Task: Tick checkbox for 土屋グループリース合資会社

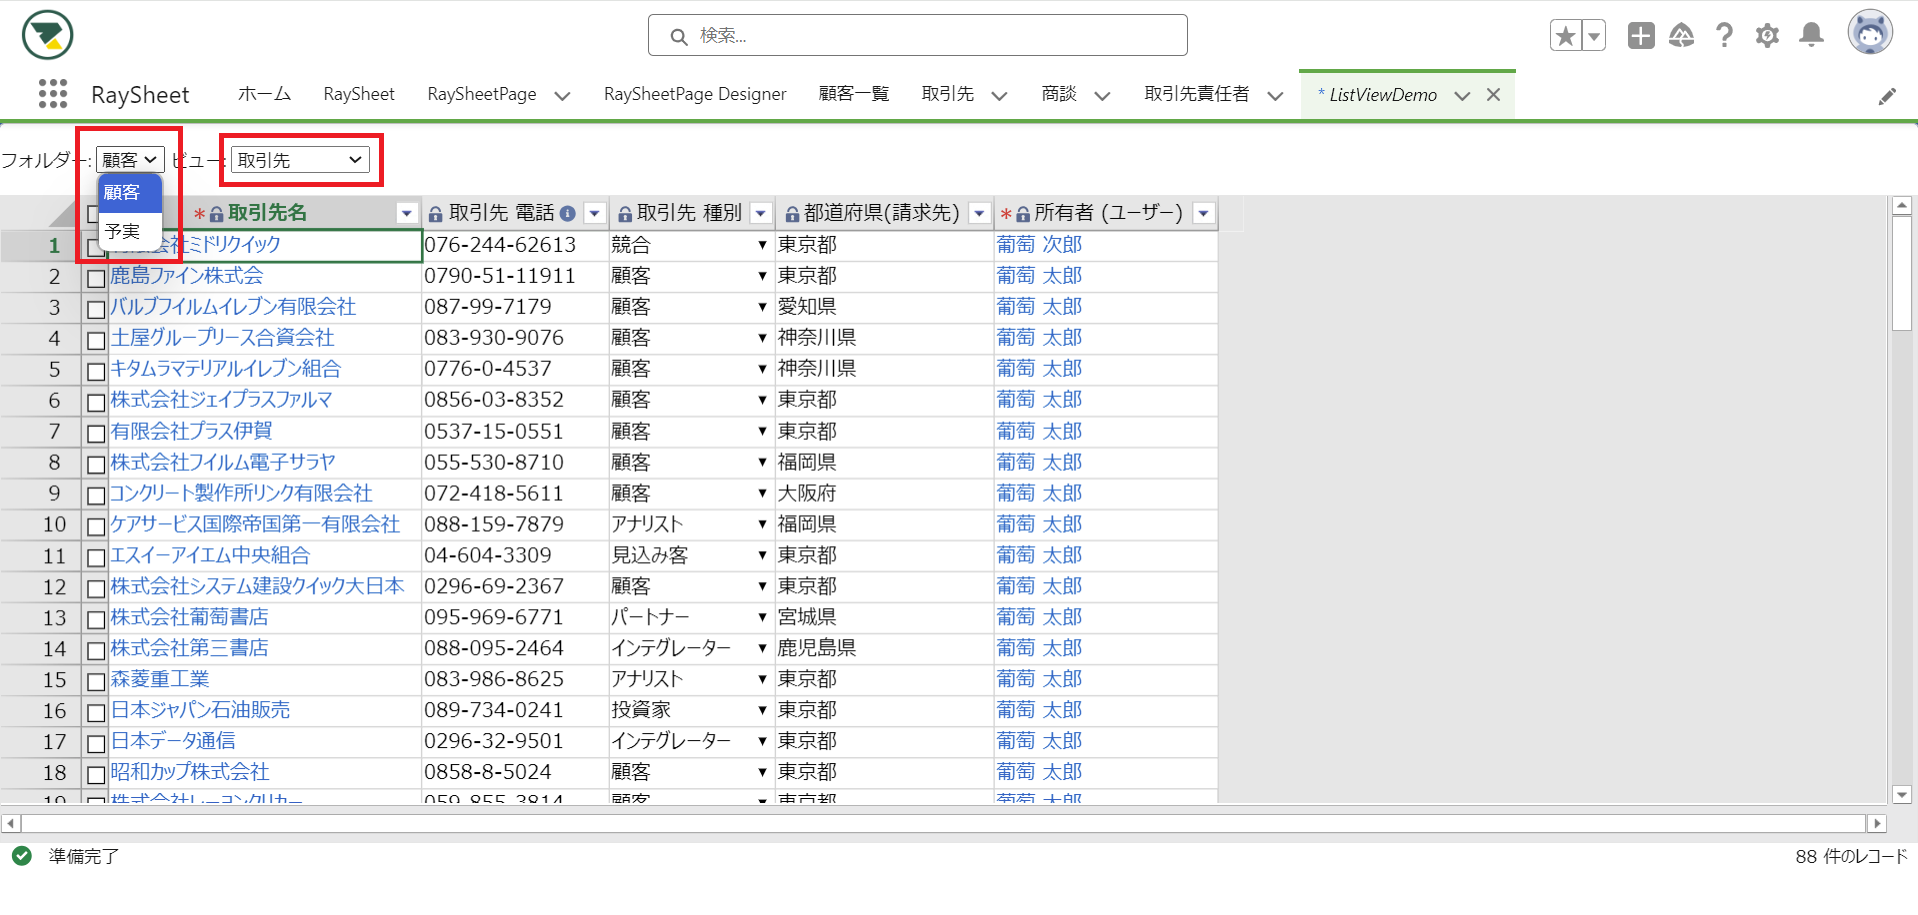Action: pyautogui.click(x=96, y=340)
